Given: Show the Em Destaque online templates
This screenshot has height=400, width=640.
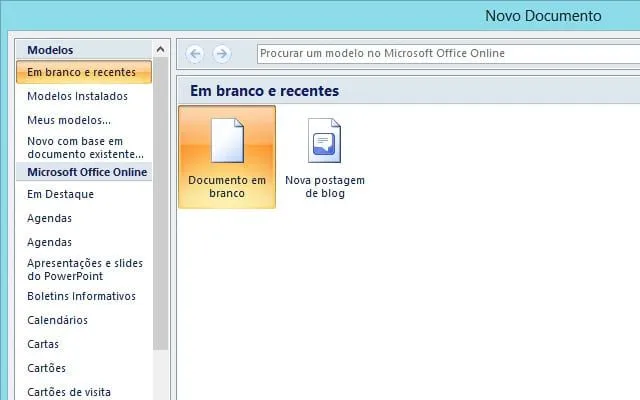Looking at the screenshot, I should (61, 194).
